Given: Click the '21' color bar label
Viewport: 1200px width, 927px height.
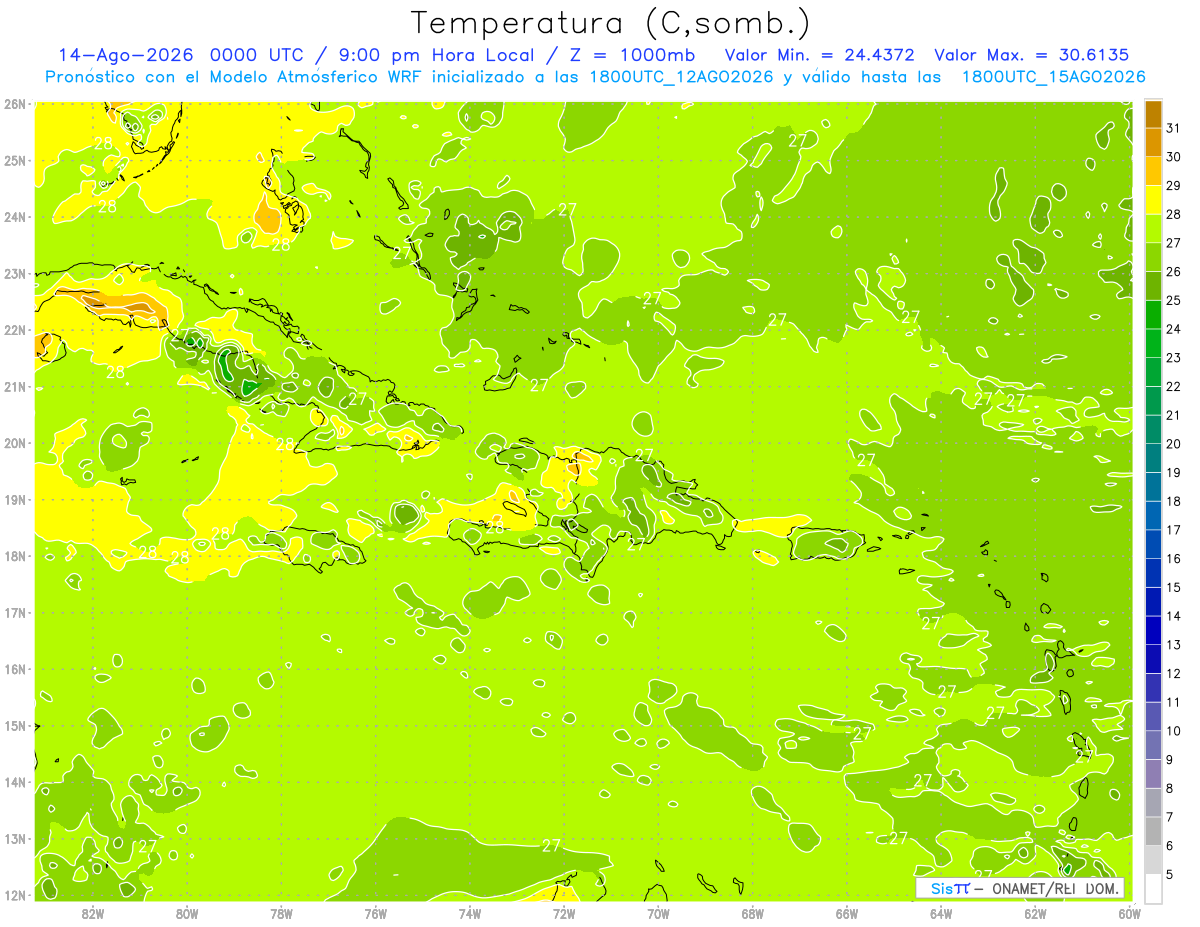Looking at the screenshot, I should click(x=1174, y=415).
